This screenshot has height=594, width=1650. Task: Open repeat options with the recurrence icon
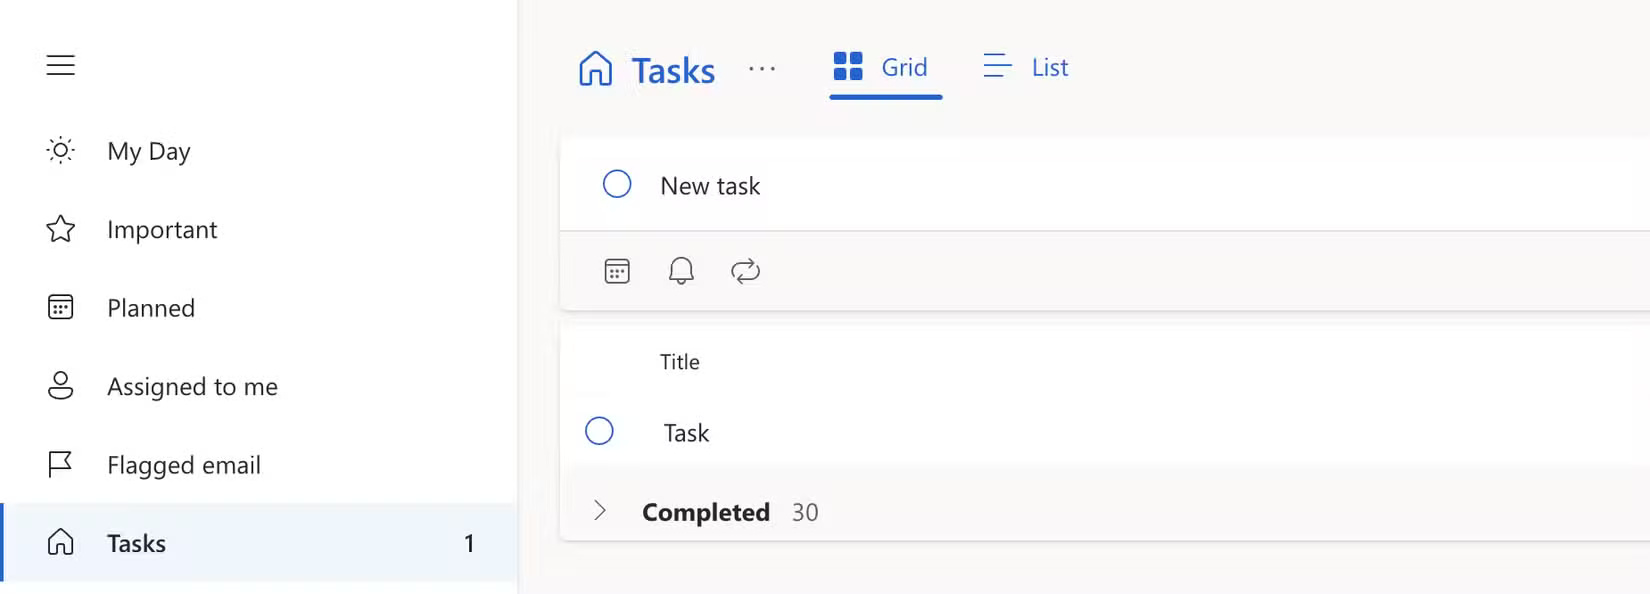pyautogui.click(x=746, y=271)
